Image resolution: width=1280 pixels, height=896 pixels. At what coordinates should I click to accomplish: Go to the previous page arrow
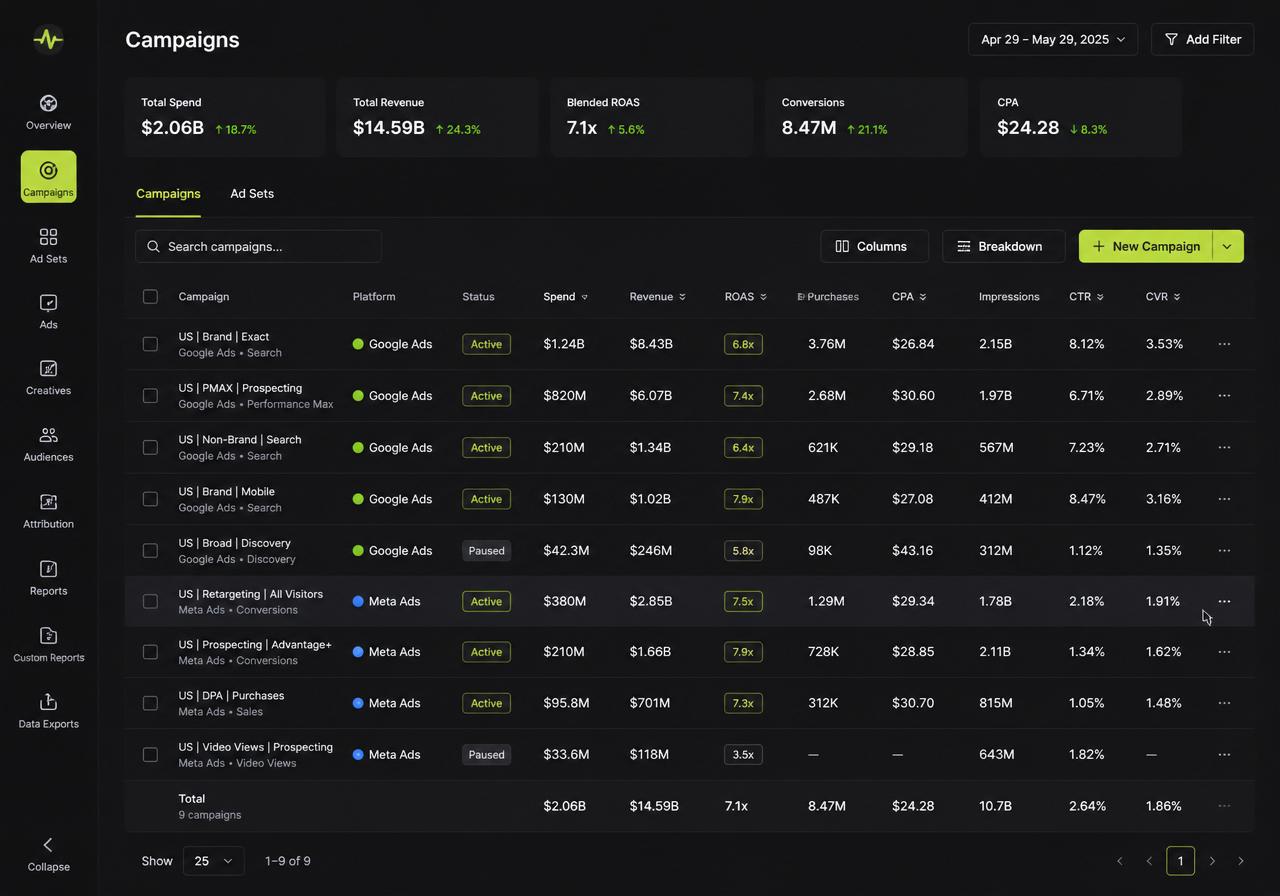[x=1149, y=861]
